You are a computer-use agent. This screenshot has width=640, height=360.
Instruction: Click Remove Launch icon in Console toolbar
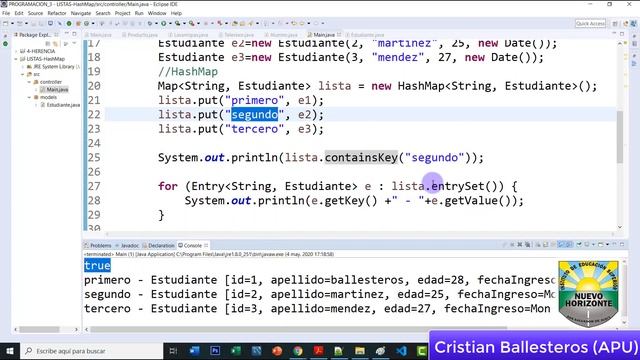tap(520, 244)
